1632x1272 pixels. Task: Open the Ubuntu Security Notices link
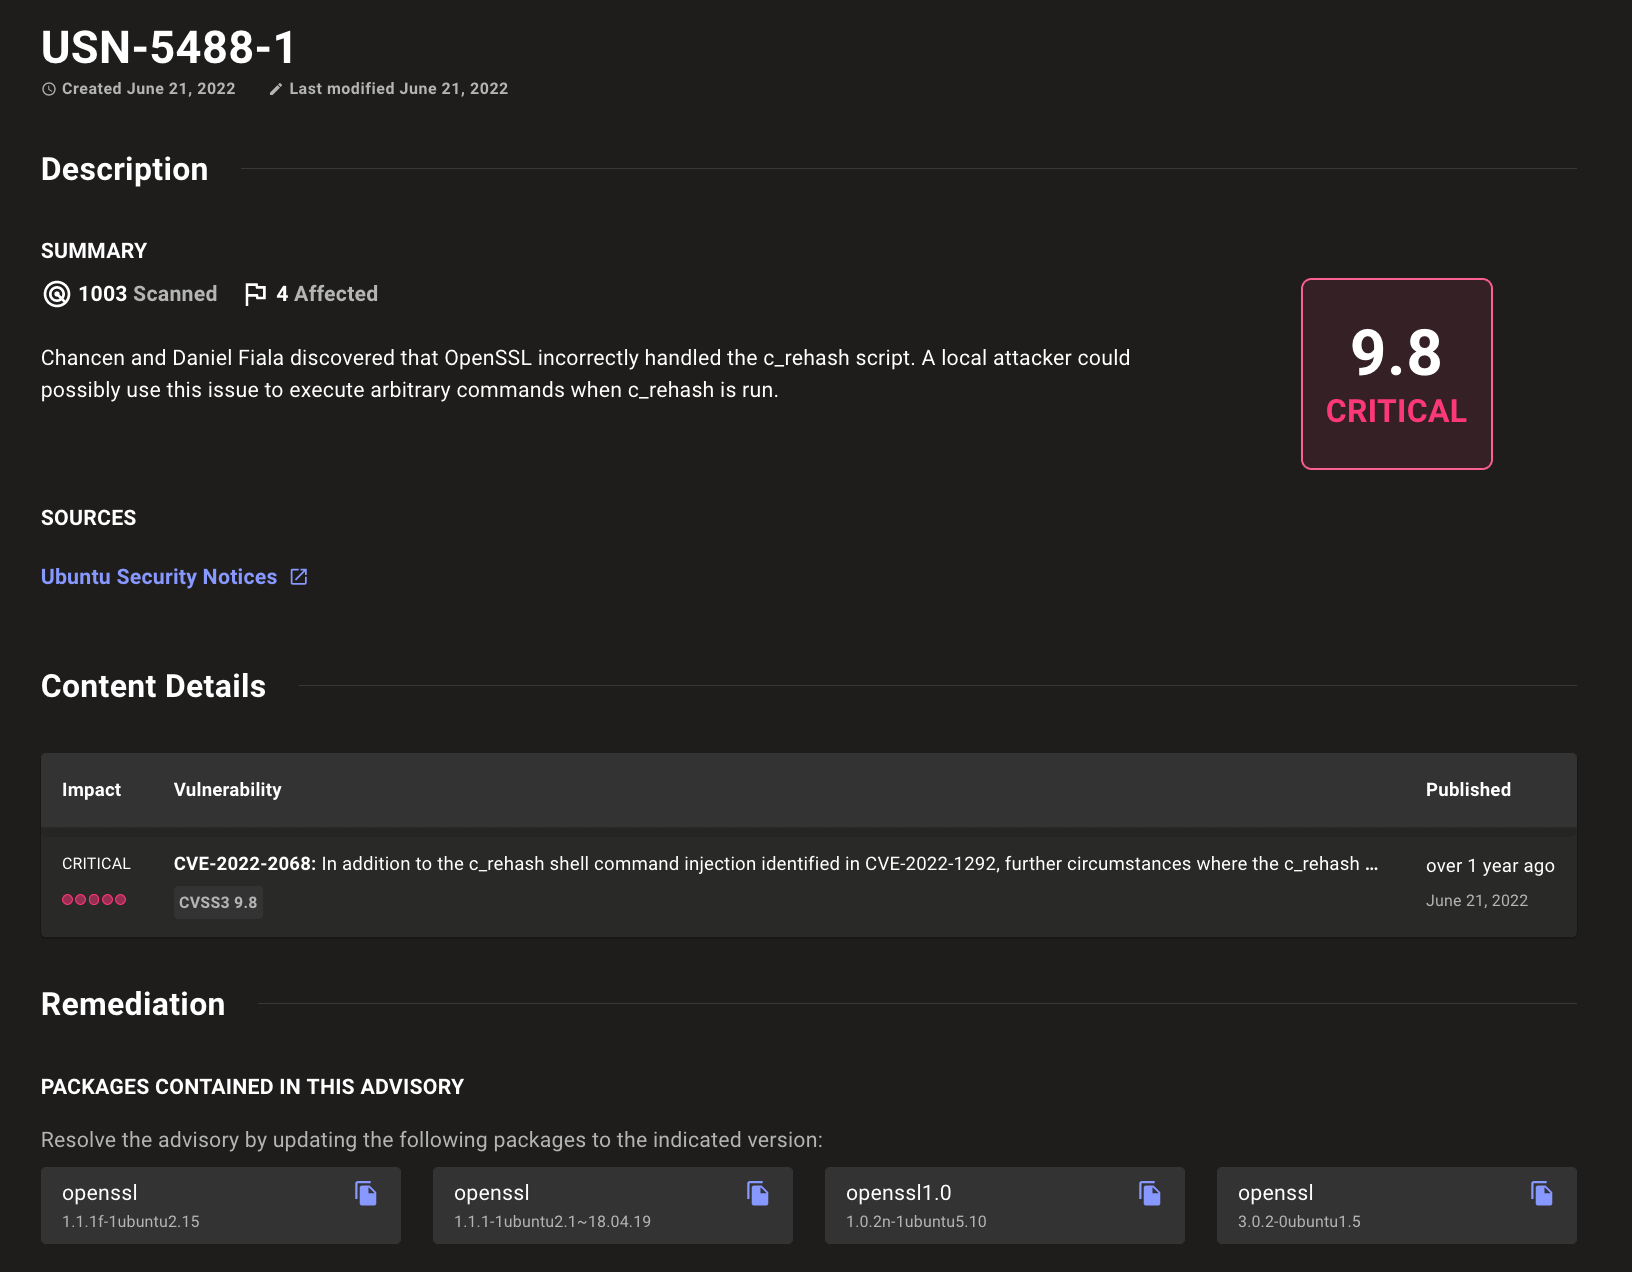pos(159,577)
